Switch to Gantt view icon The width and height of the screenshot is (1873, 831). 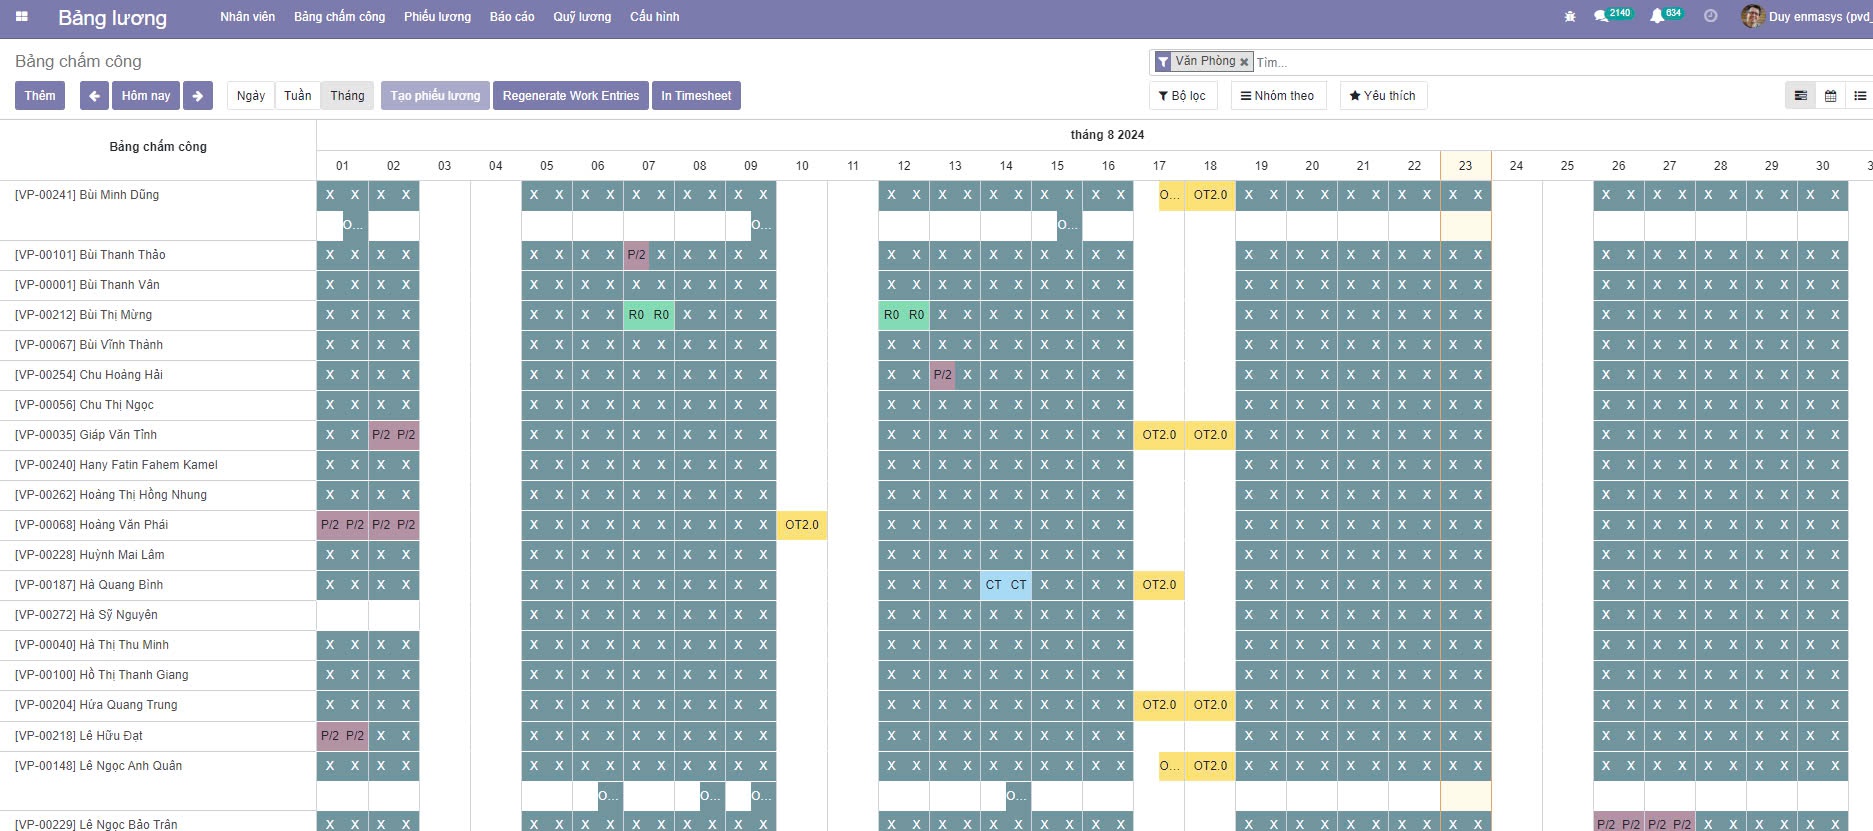point(1800,96)
